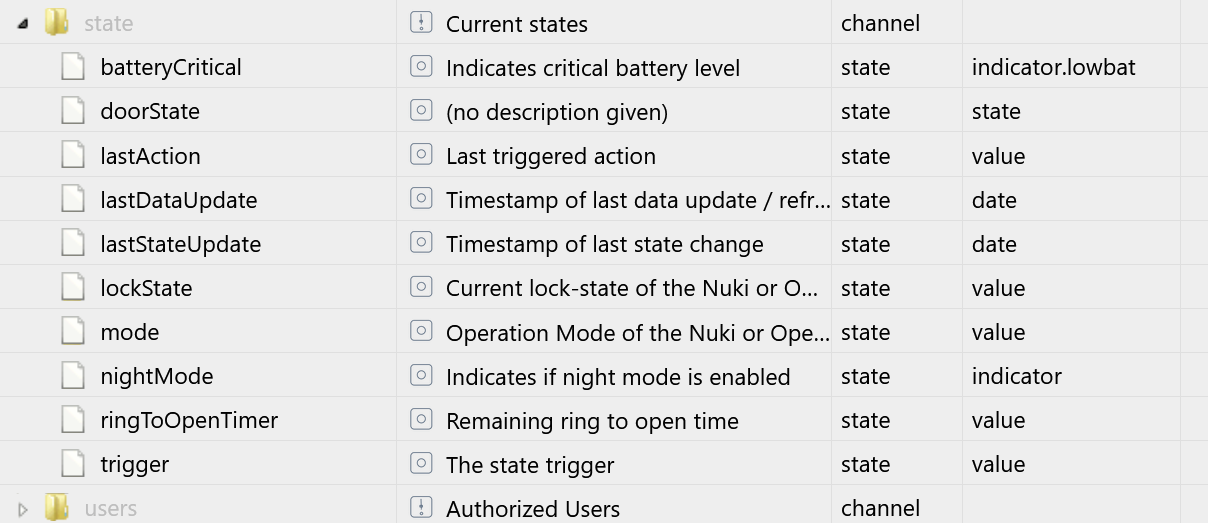Screen dimensions: 1208x523
Task: Click the batteryCritical file icon
Action: (x=72, y=67)
